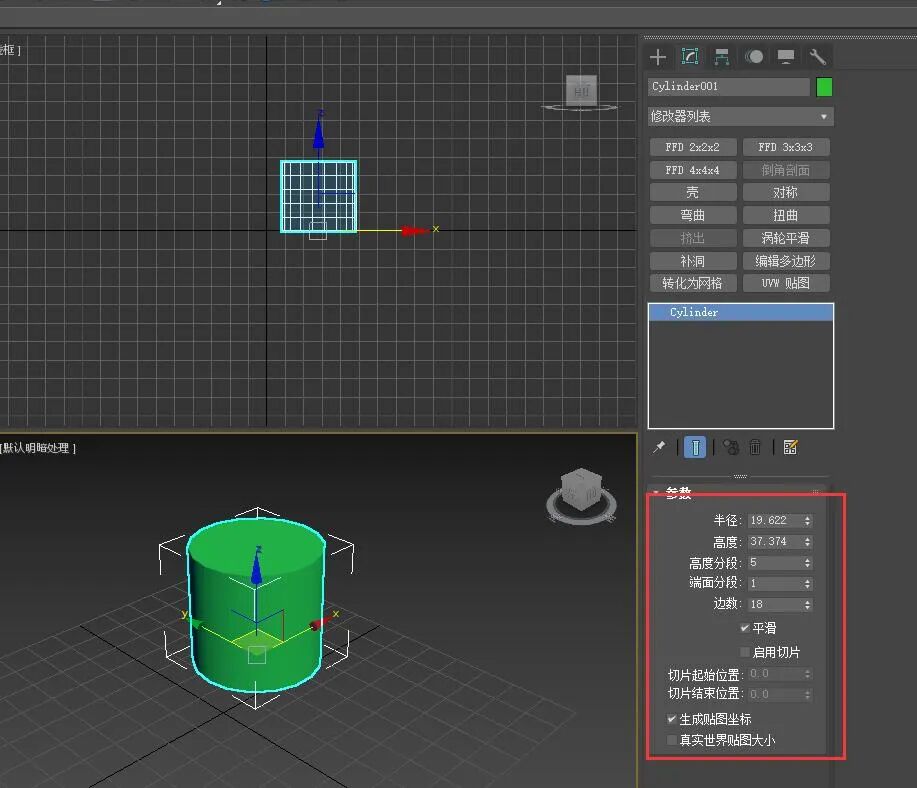Apply the FFD 2x2x2 modifier
Screen dimensions: 917x788
pyautogui.click(x=692, y=147)
